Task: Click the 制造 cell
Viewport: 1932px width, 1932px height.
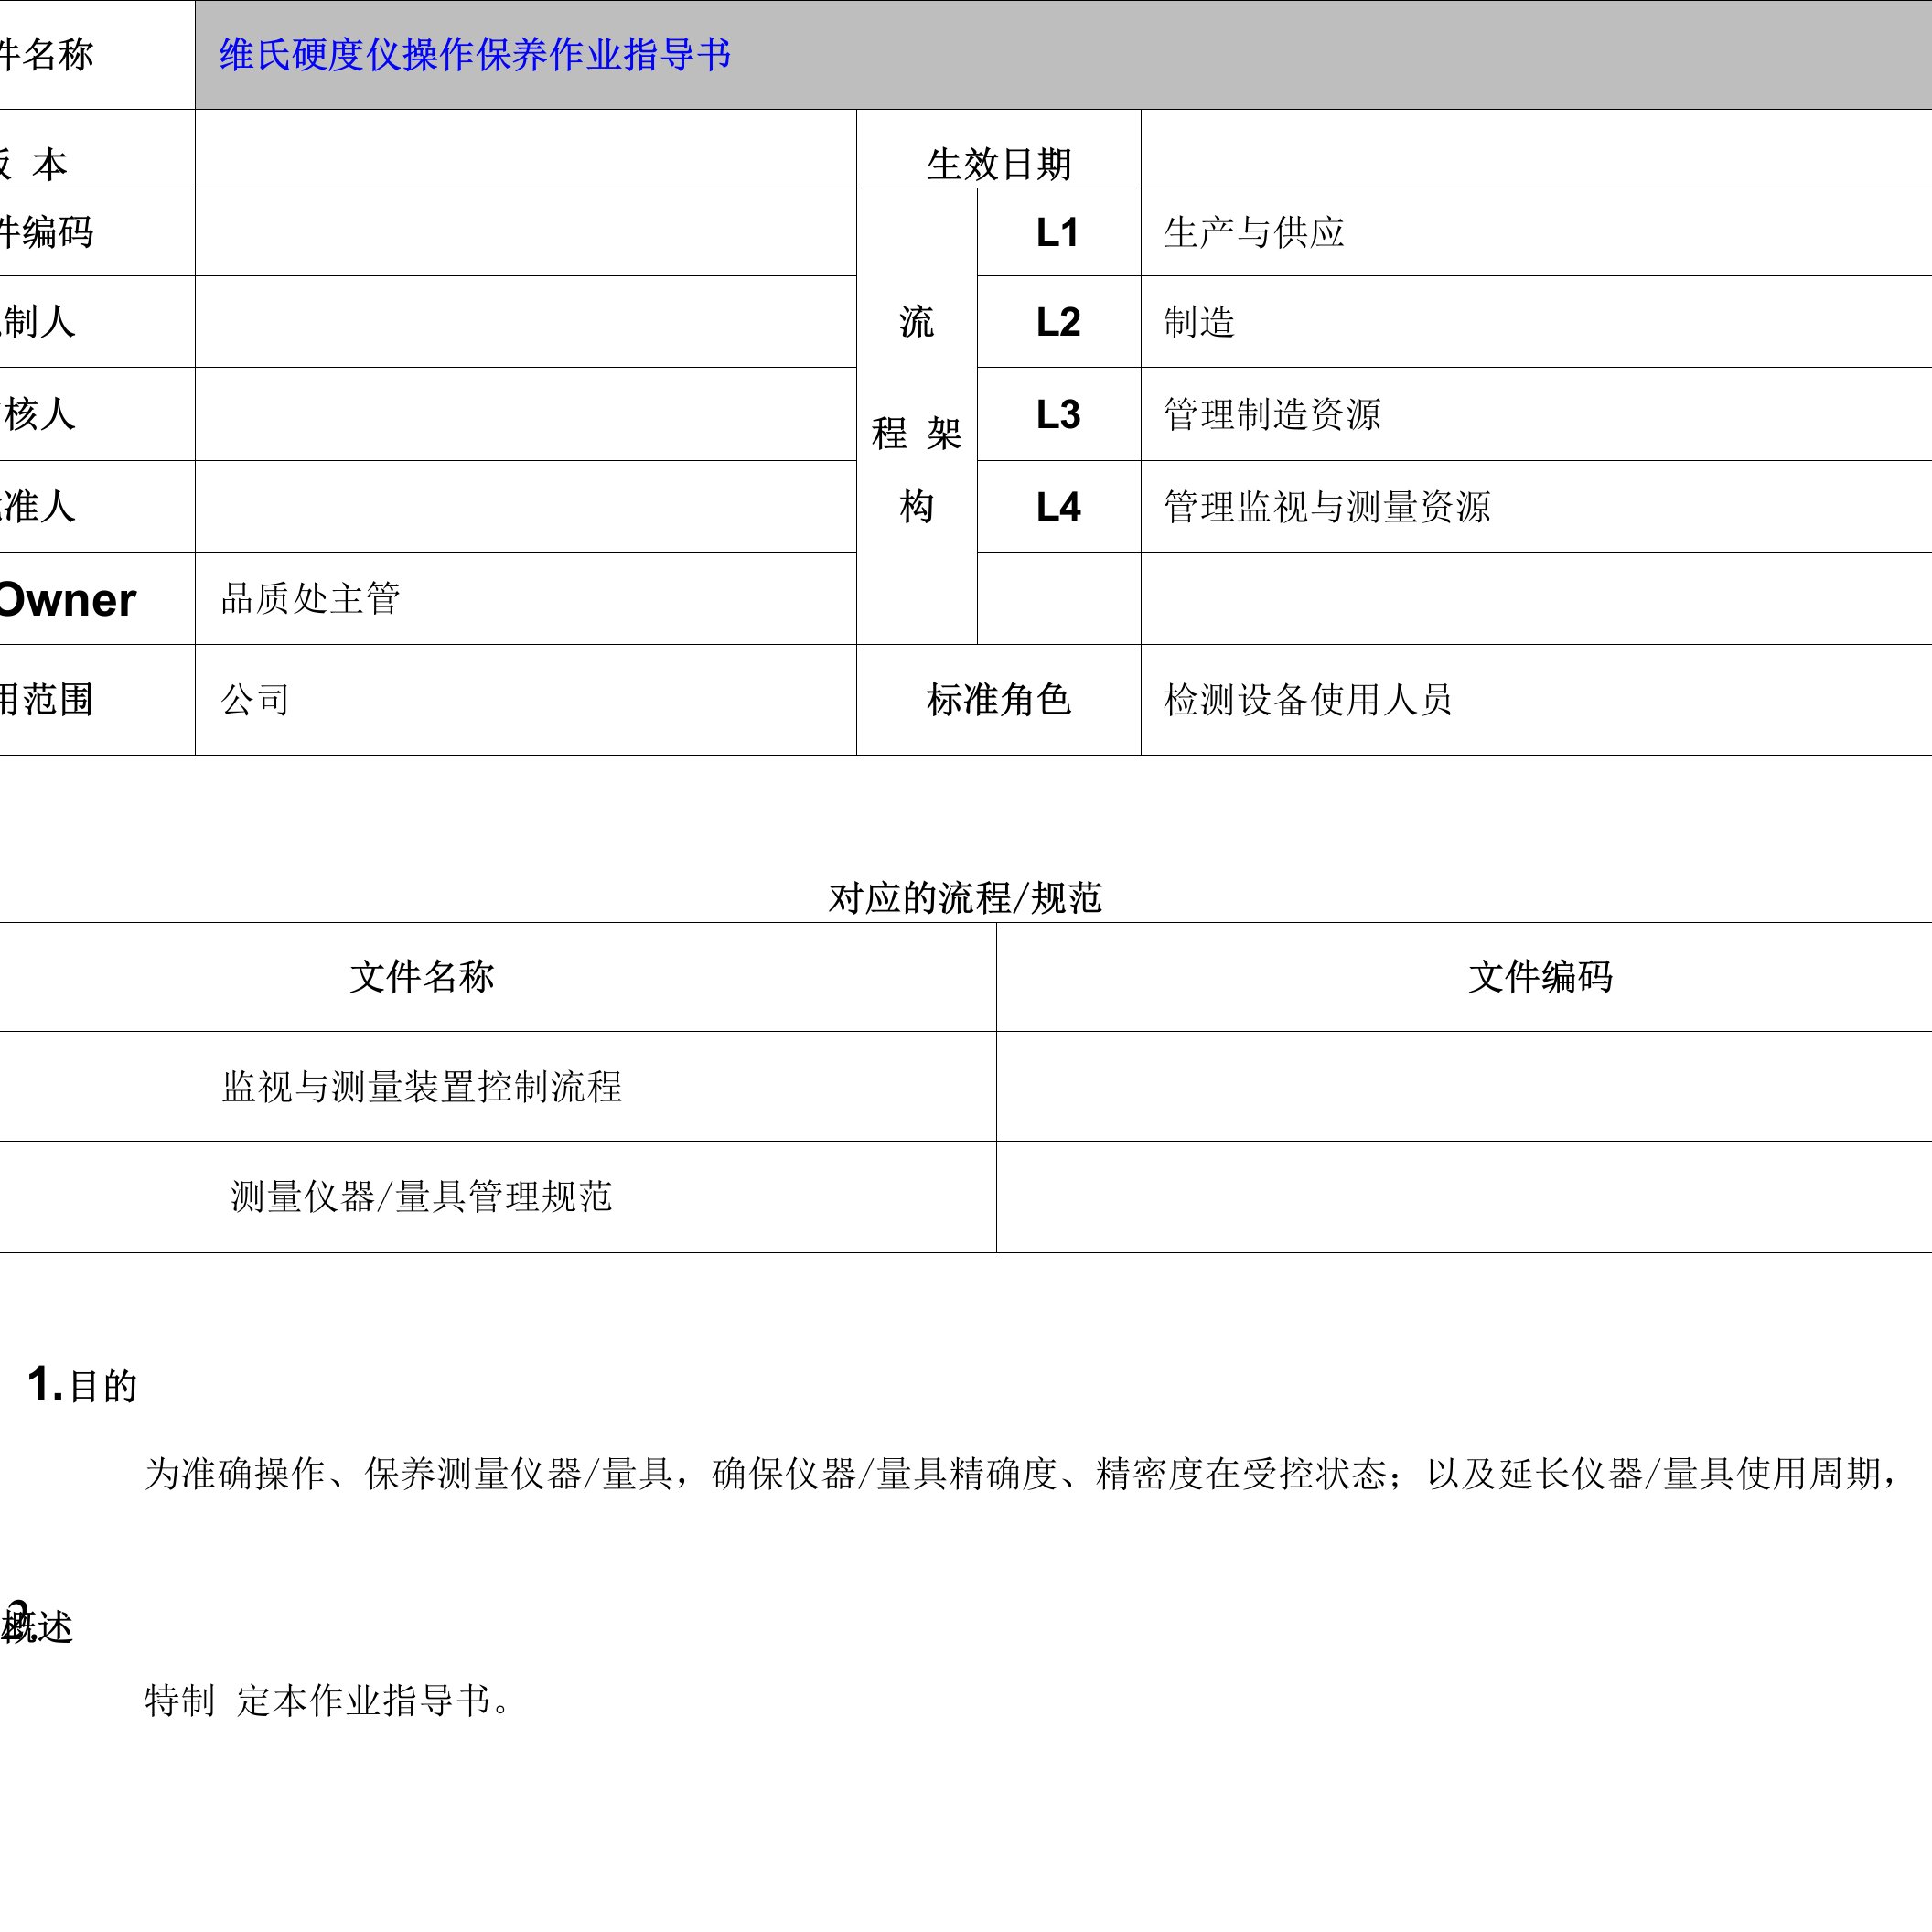Action: (1536, 322)
